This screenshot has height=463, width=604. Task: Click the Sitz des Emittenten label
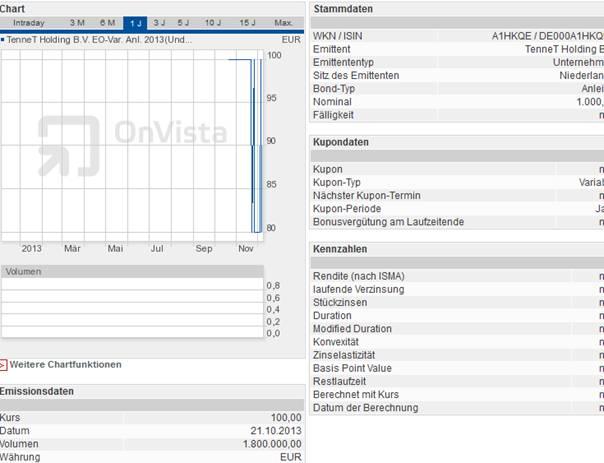click(x=356, y=75)
